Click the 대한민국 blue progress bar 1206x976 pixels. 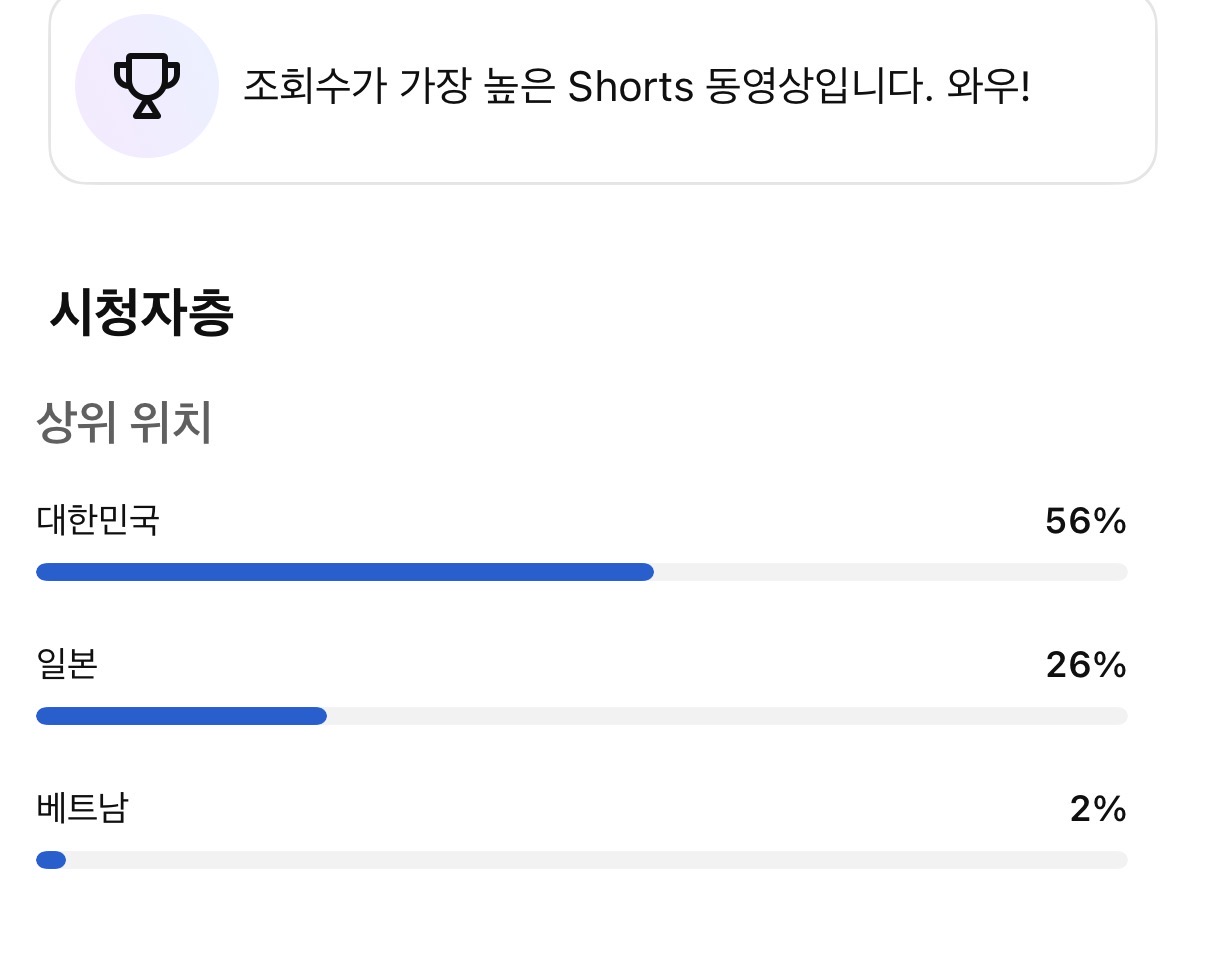tap(344, 572)
